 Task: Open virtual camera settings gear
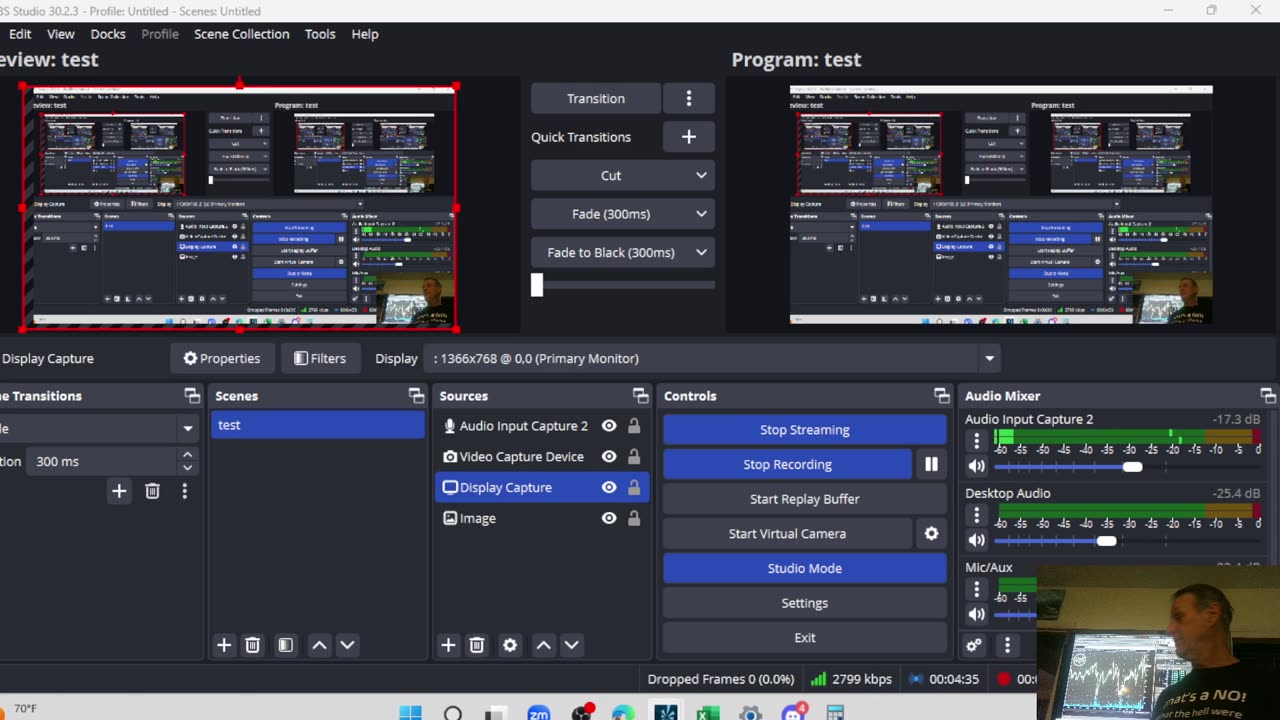tap(931, 533)
